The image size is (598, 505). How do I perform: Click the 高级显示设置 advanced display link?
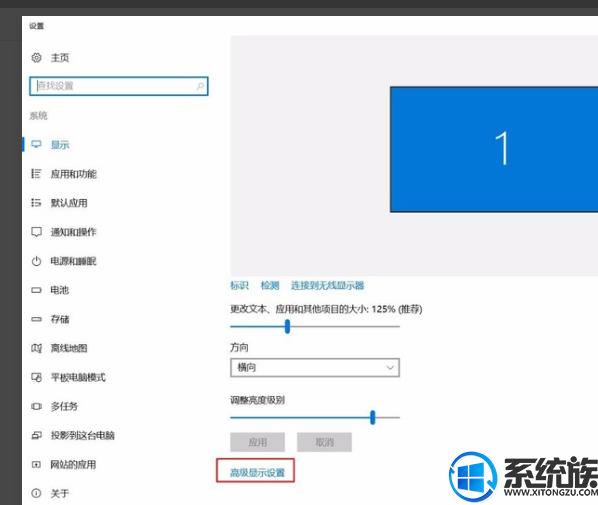257,473
